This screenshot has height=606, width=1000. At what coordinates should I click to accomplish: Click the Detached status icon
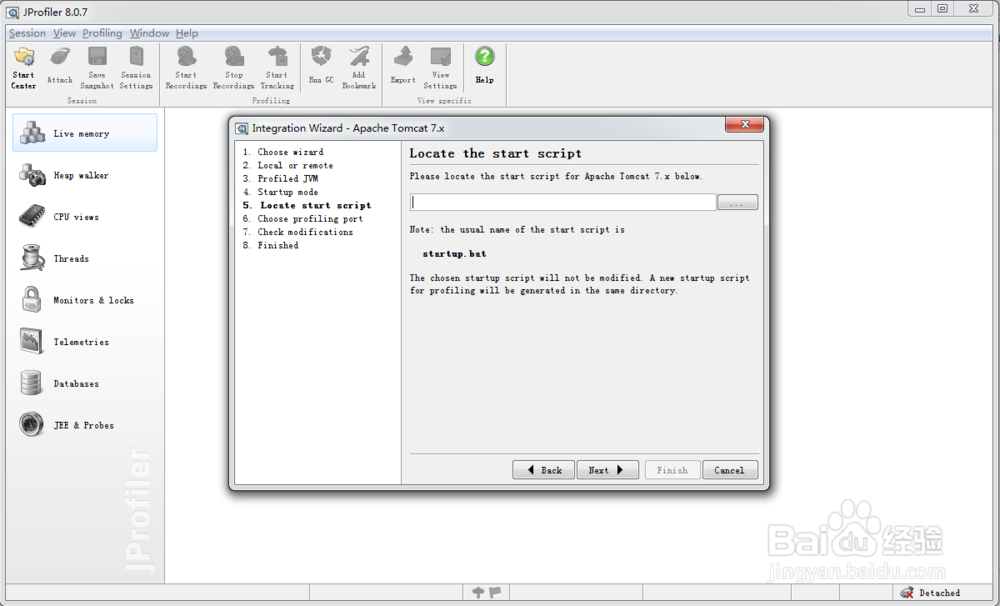click(x=907, y=593)
